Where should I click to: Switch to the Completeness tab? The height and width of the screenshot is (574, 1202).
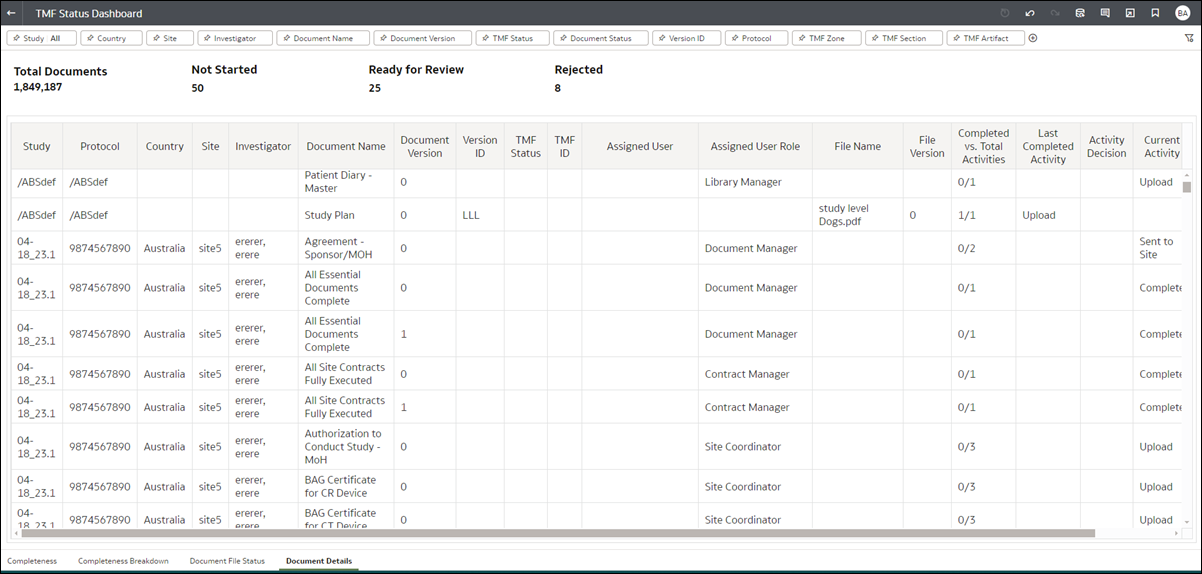pos(32,561)
